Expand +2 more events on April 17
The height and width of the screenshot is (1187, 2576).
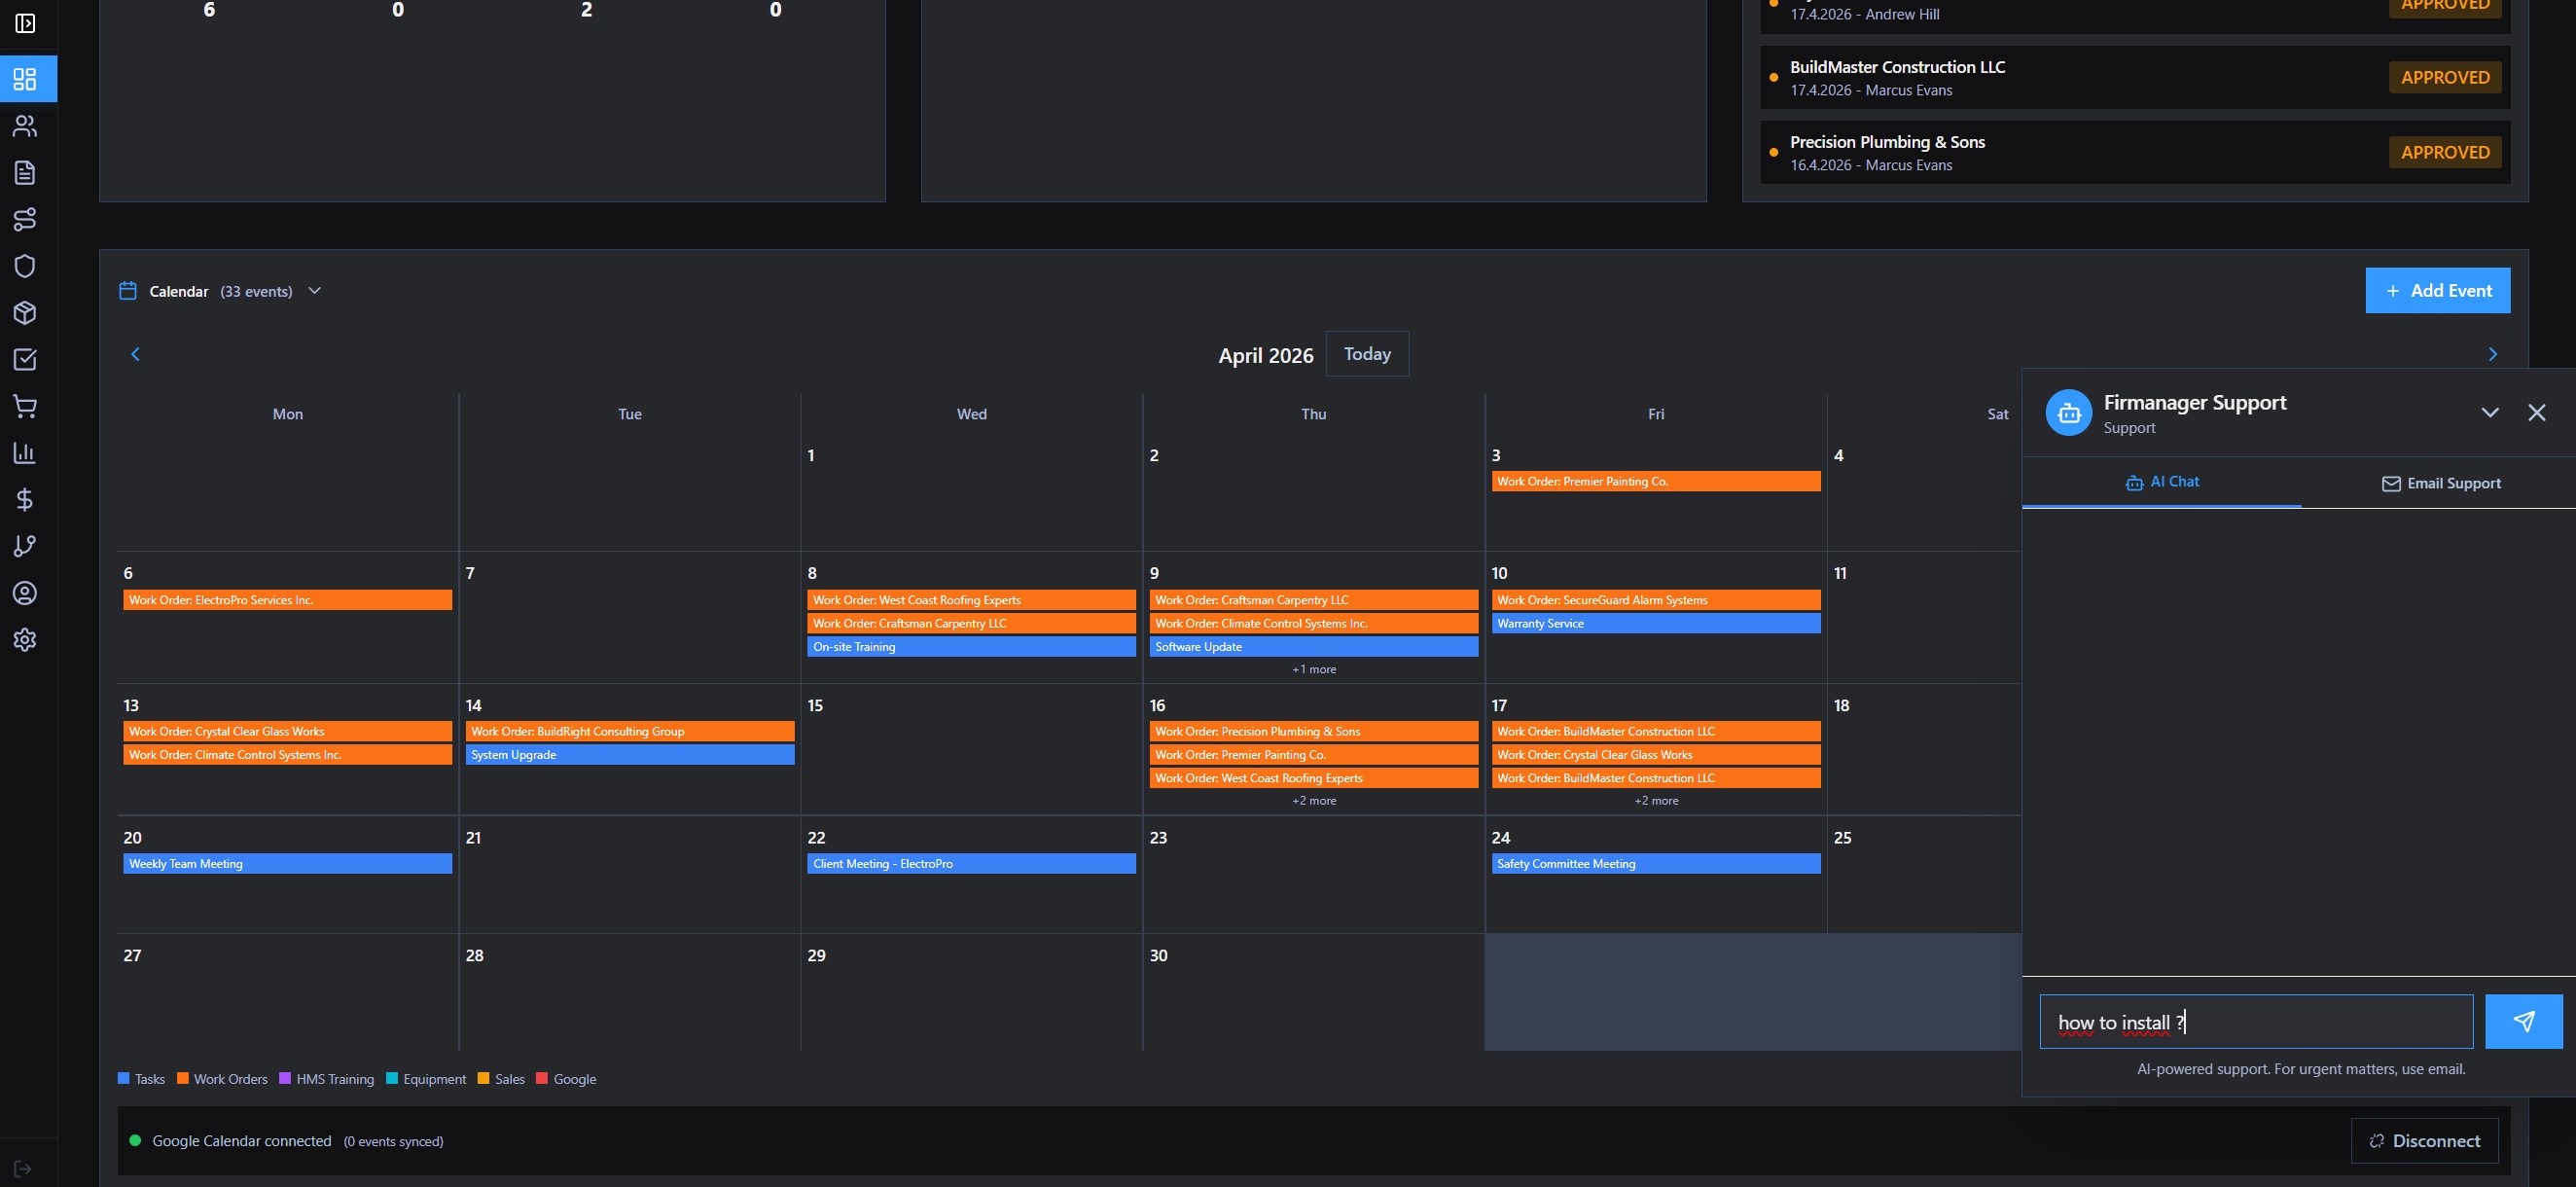coord(1656,800)
